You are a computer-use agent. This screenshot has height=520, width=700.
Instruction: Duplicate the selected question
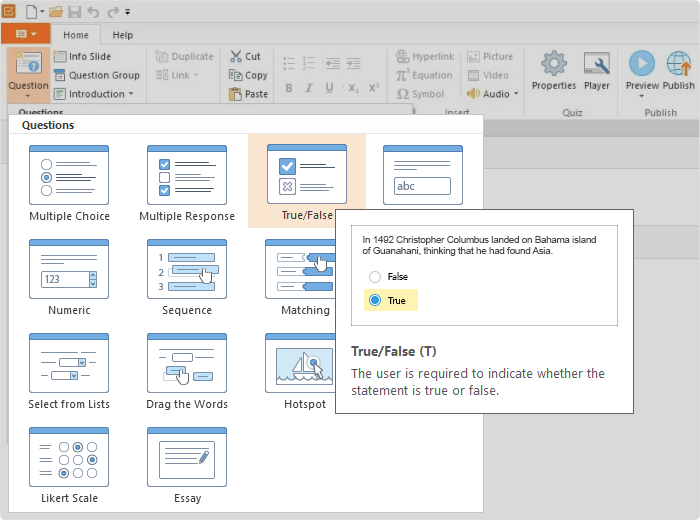point(184,56)
